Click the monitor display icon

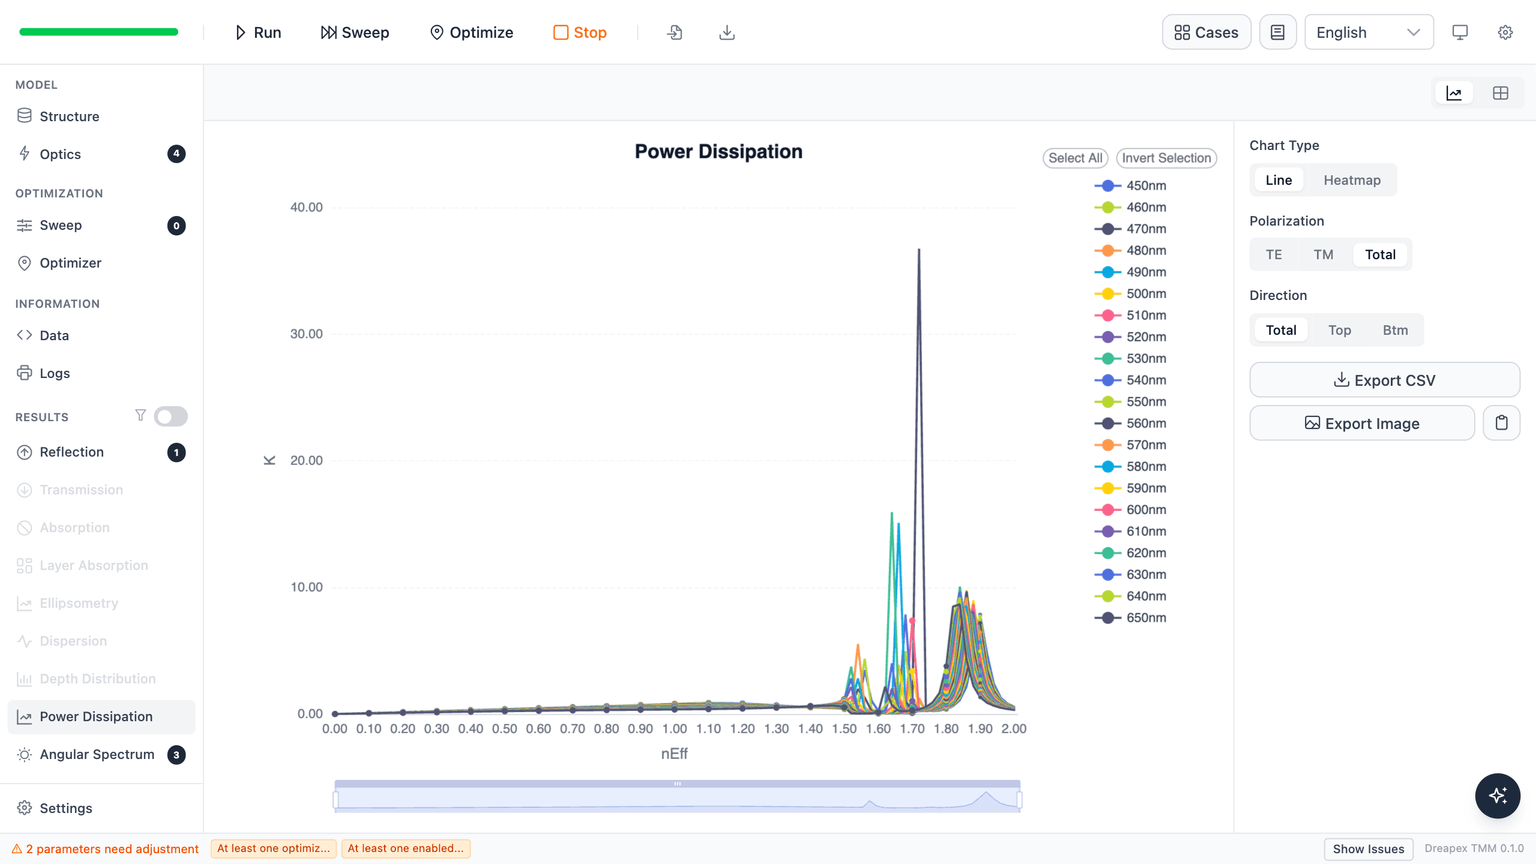pos(1460,32)
